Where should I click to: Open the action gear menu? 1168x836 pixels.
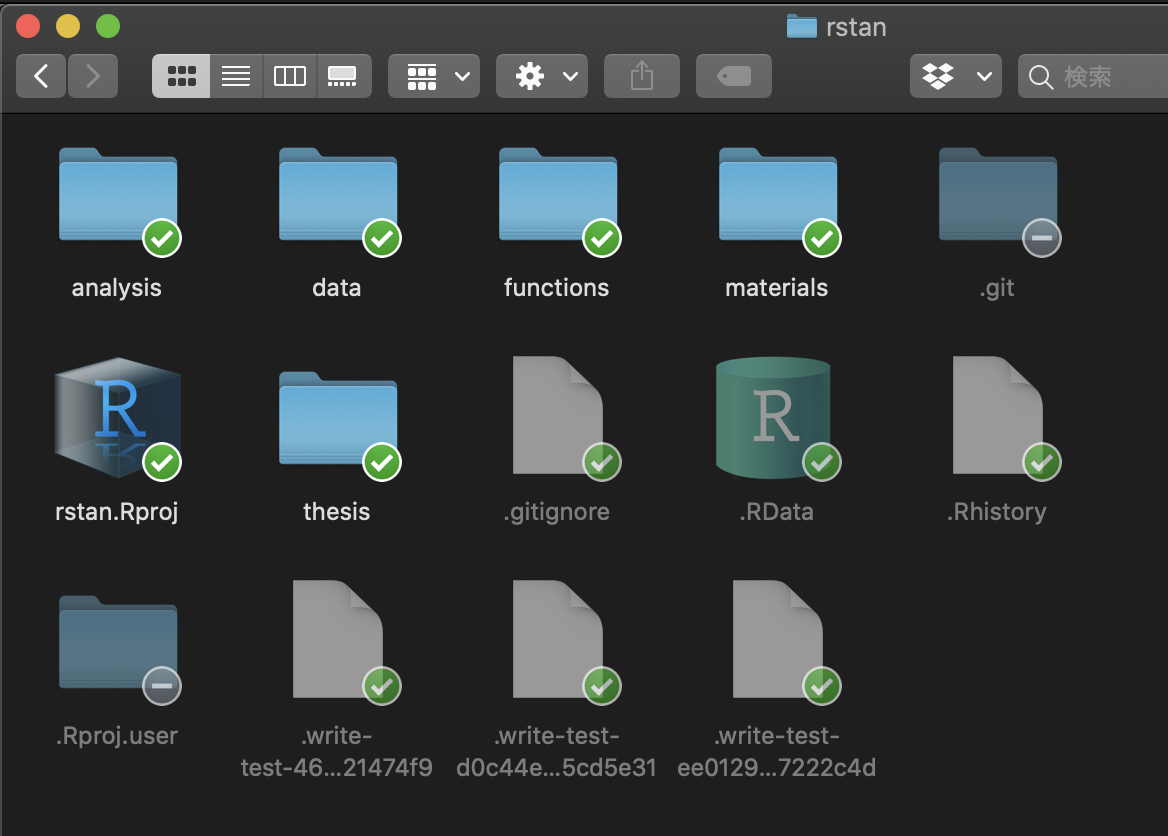(x=541, y=75)
